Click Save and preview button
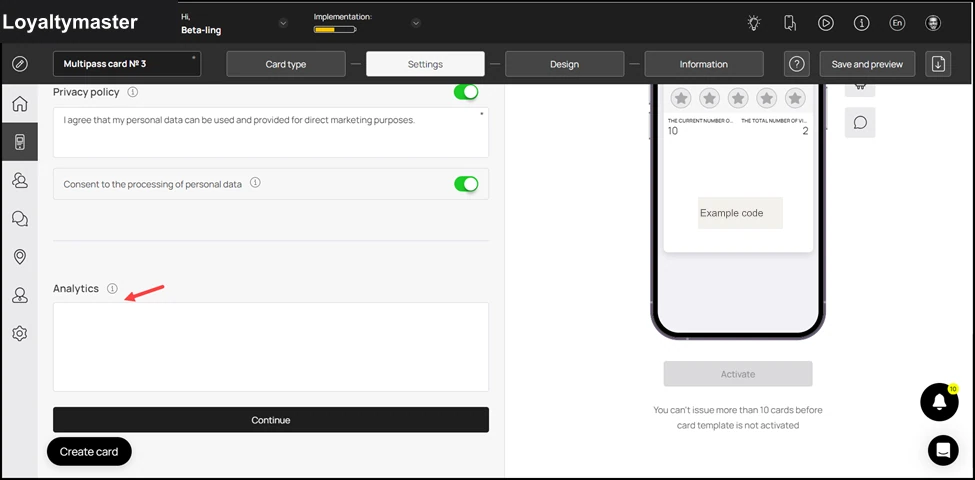This screenshot has height=480, width=975. point(867,64)
